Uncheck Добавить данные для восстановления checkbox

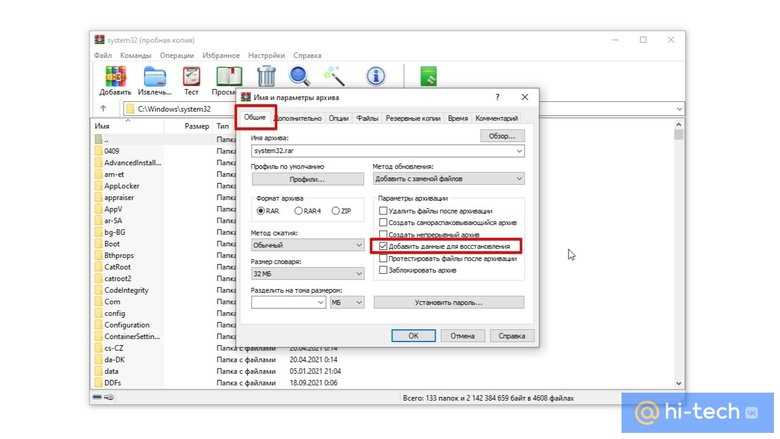tap(383, 246)
